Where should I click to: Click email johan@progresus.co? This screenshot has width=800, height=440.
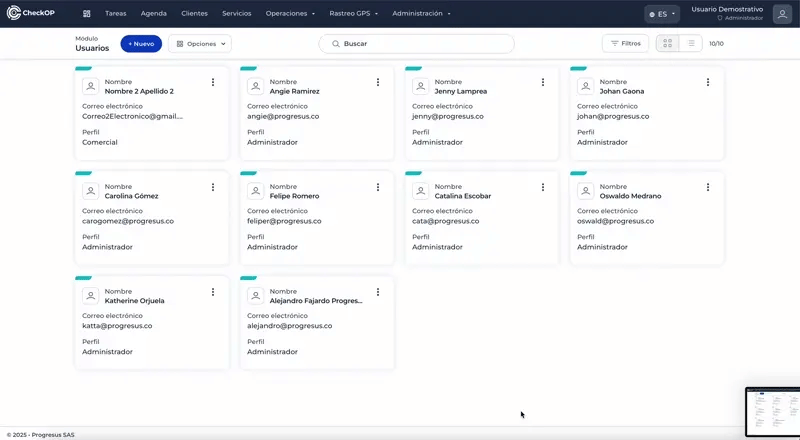613,116
